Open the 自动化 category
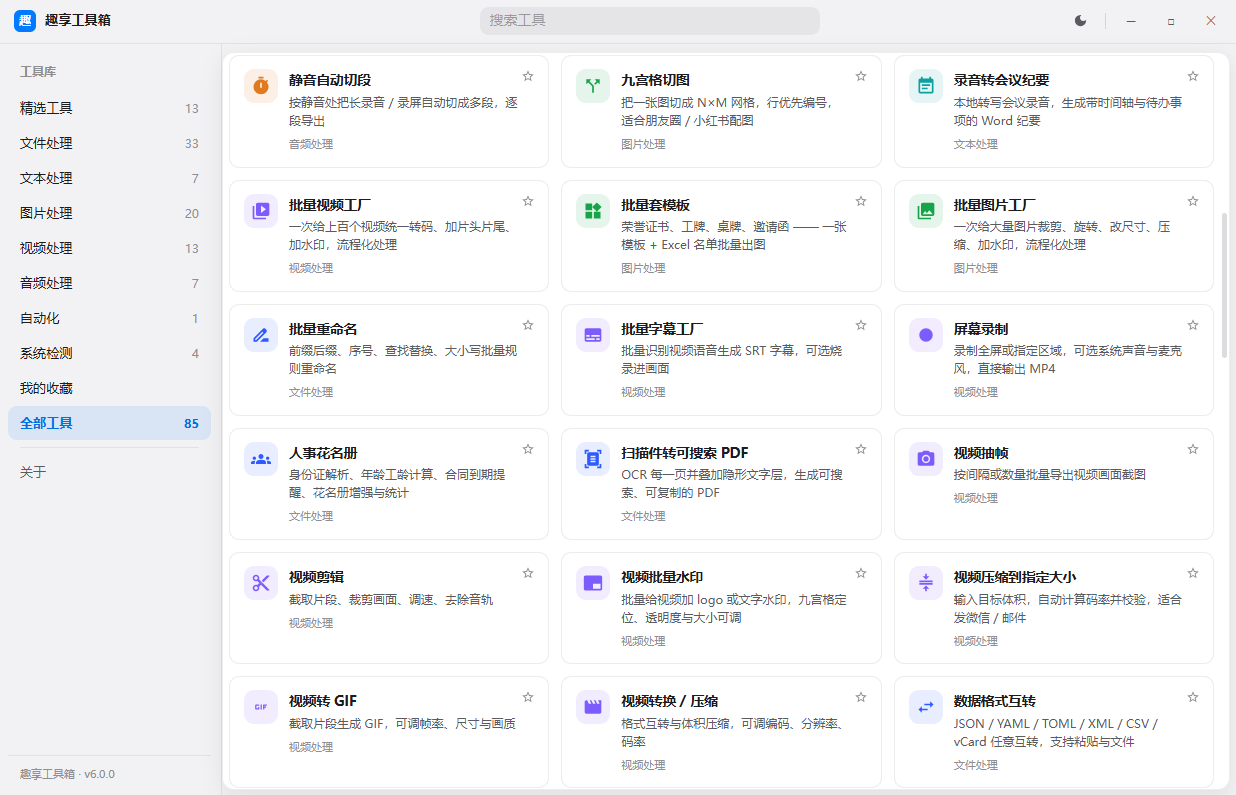 coord(110,318)
